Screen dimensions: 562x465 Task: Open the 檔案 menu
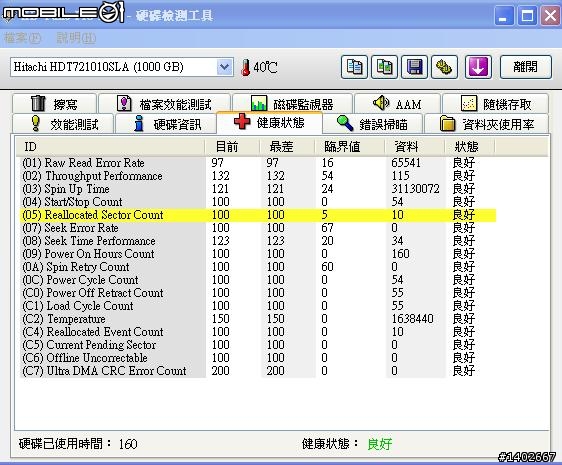point(23,38)
